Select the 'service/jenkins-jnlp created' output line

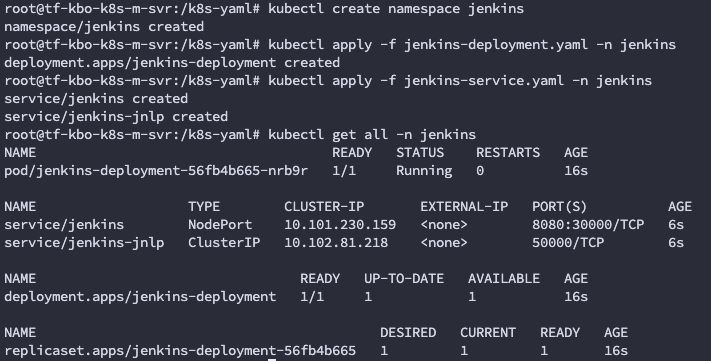[x=116, y=117]
